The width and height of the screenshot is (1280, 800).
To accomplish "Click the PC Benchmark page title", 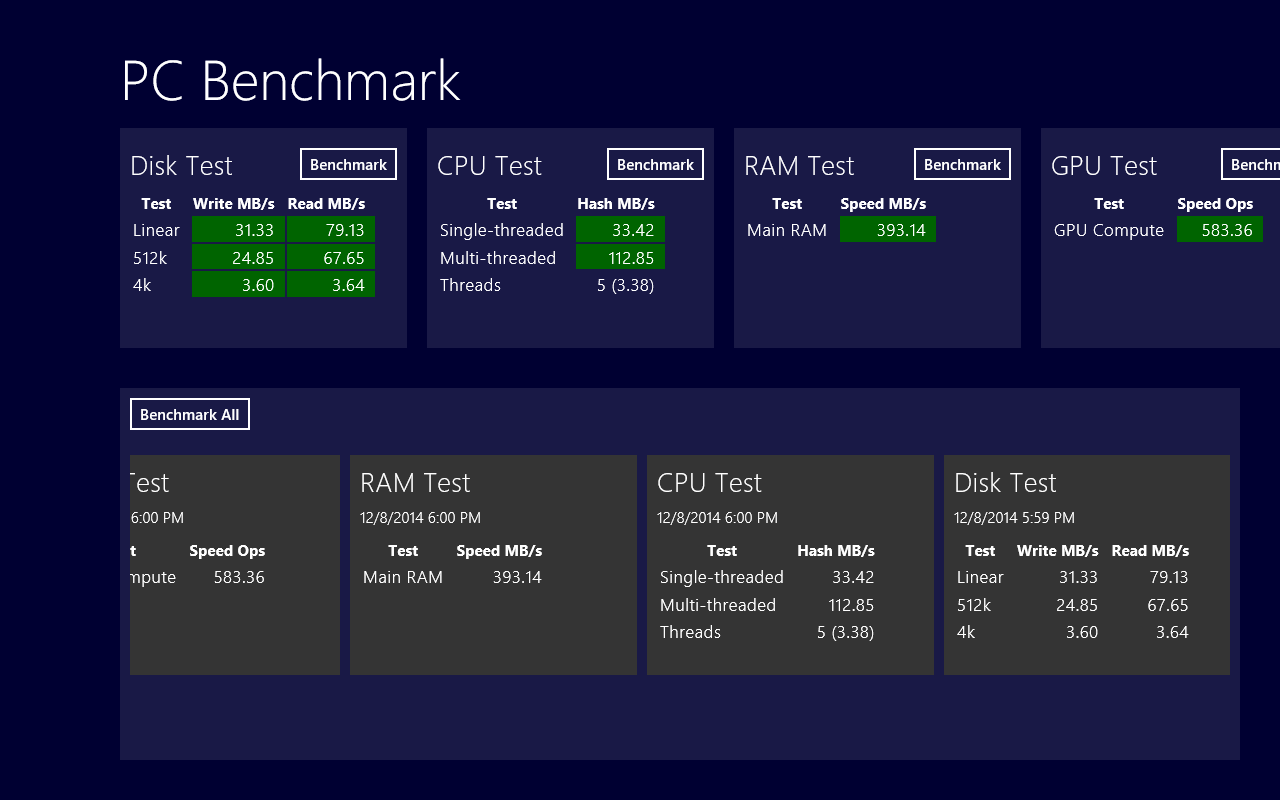I will (x=290, y=81).
